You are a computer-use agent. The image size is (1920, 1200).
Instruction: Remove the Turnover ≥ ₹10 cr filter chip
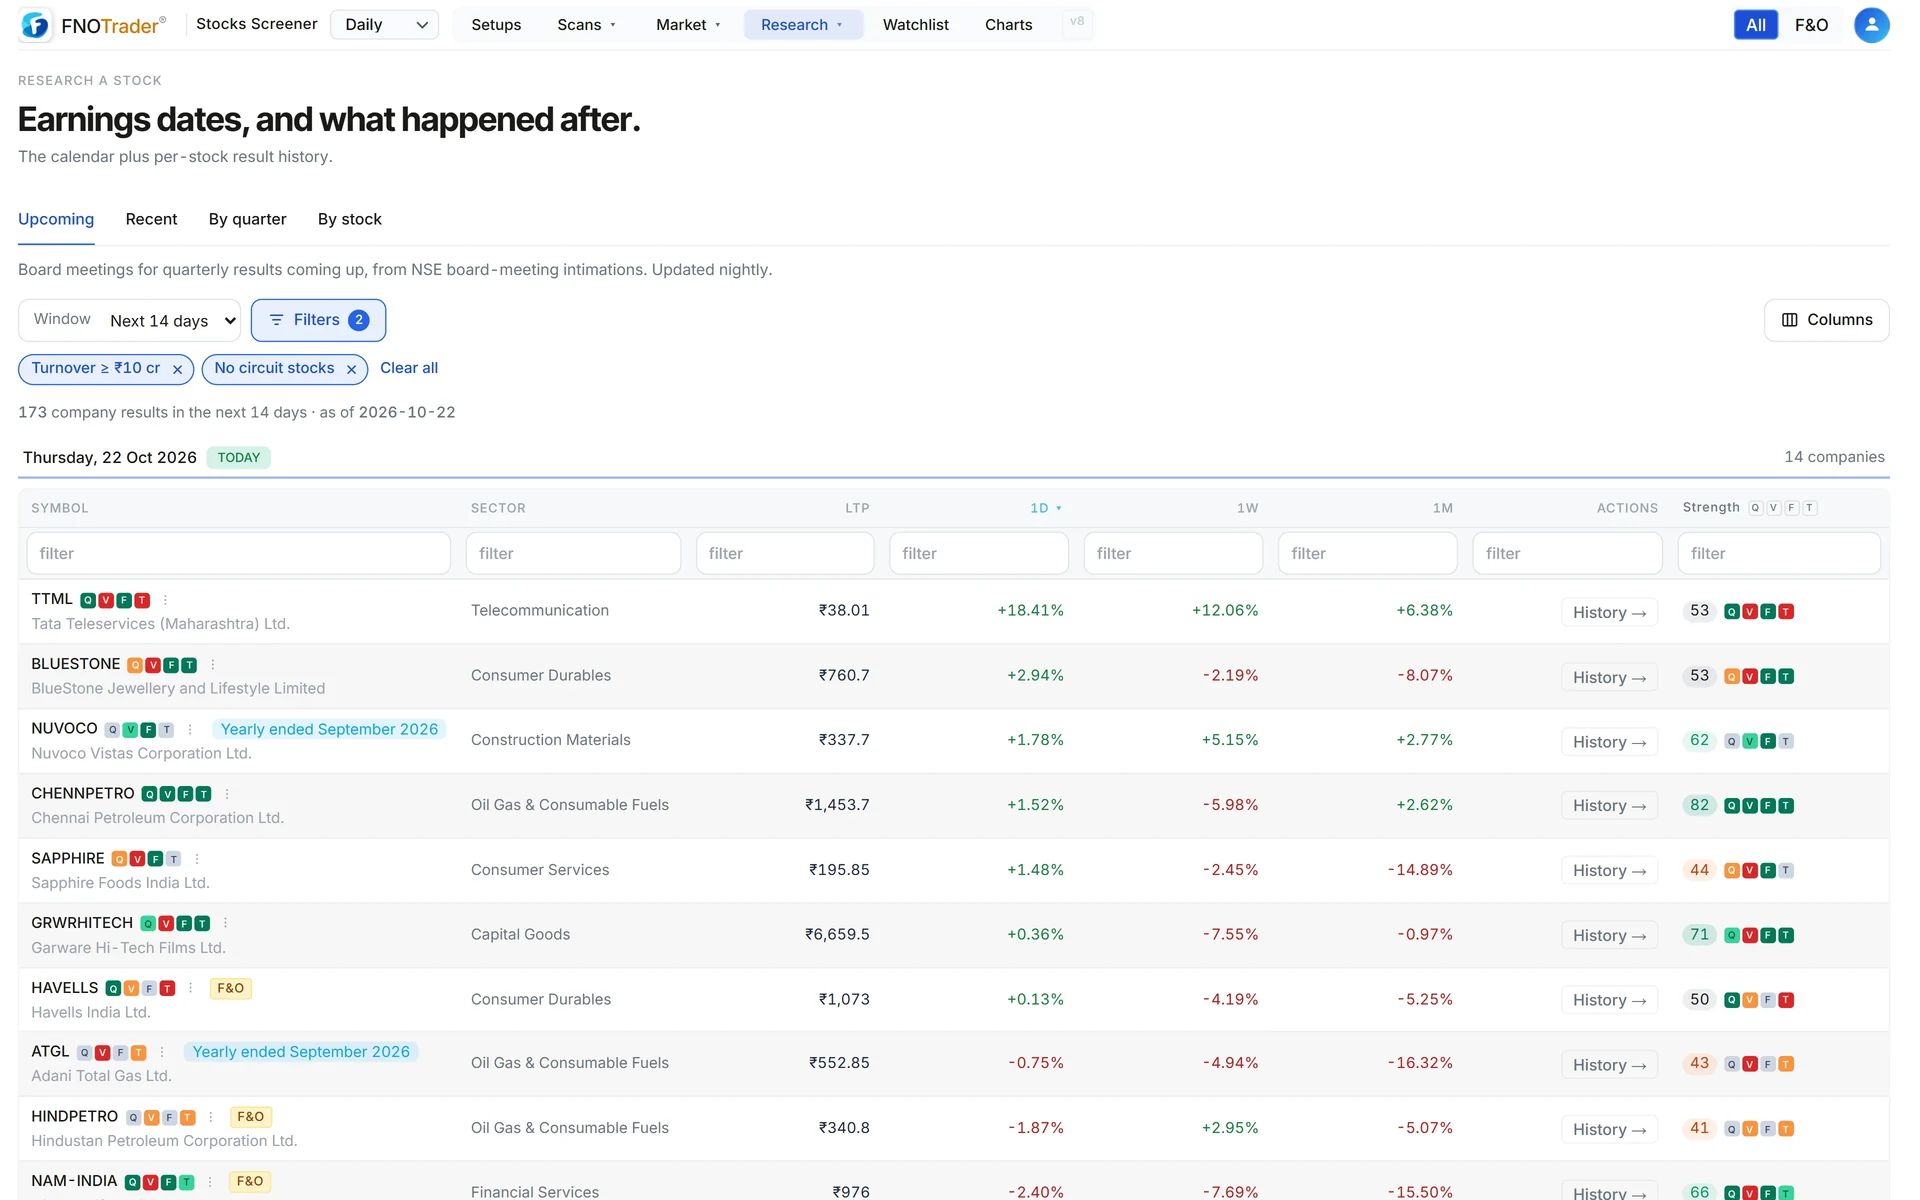tap(177, 369)
